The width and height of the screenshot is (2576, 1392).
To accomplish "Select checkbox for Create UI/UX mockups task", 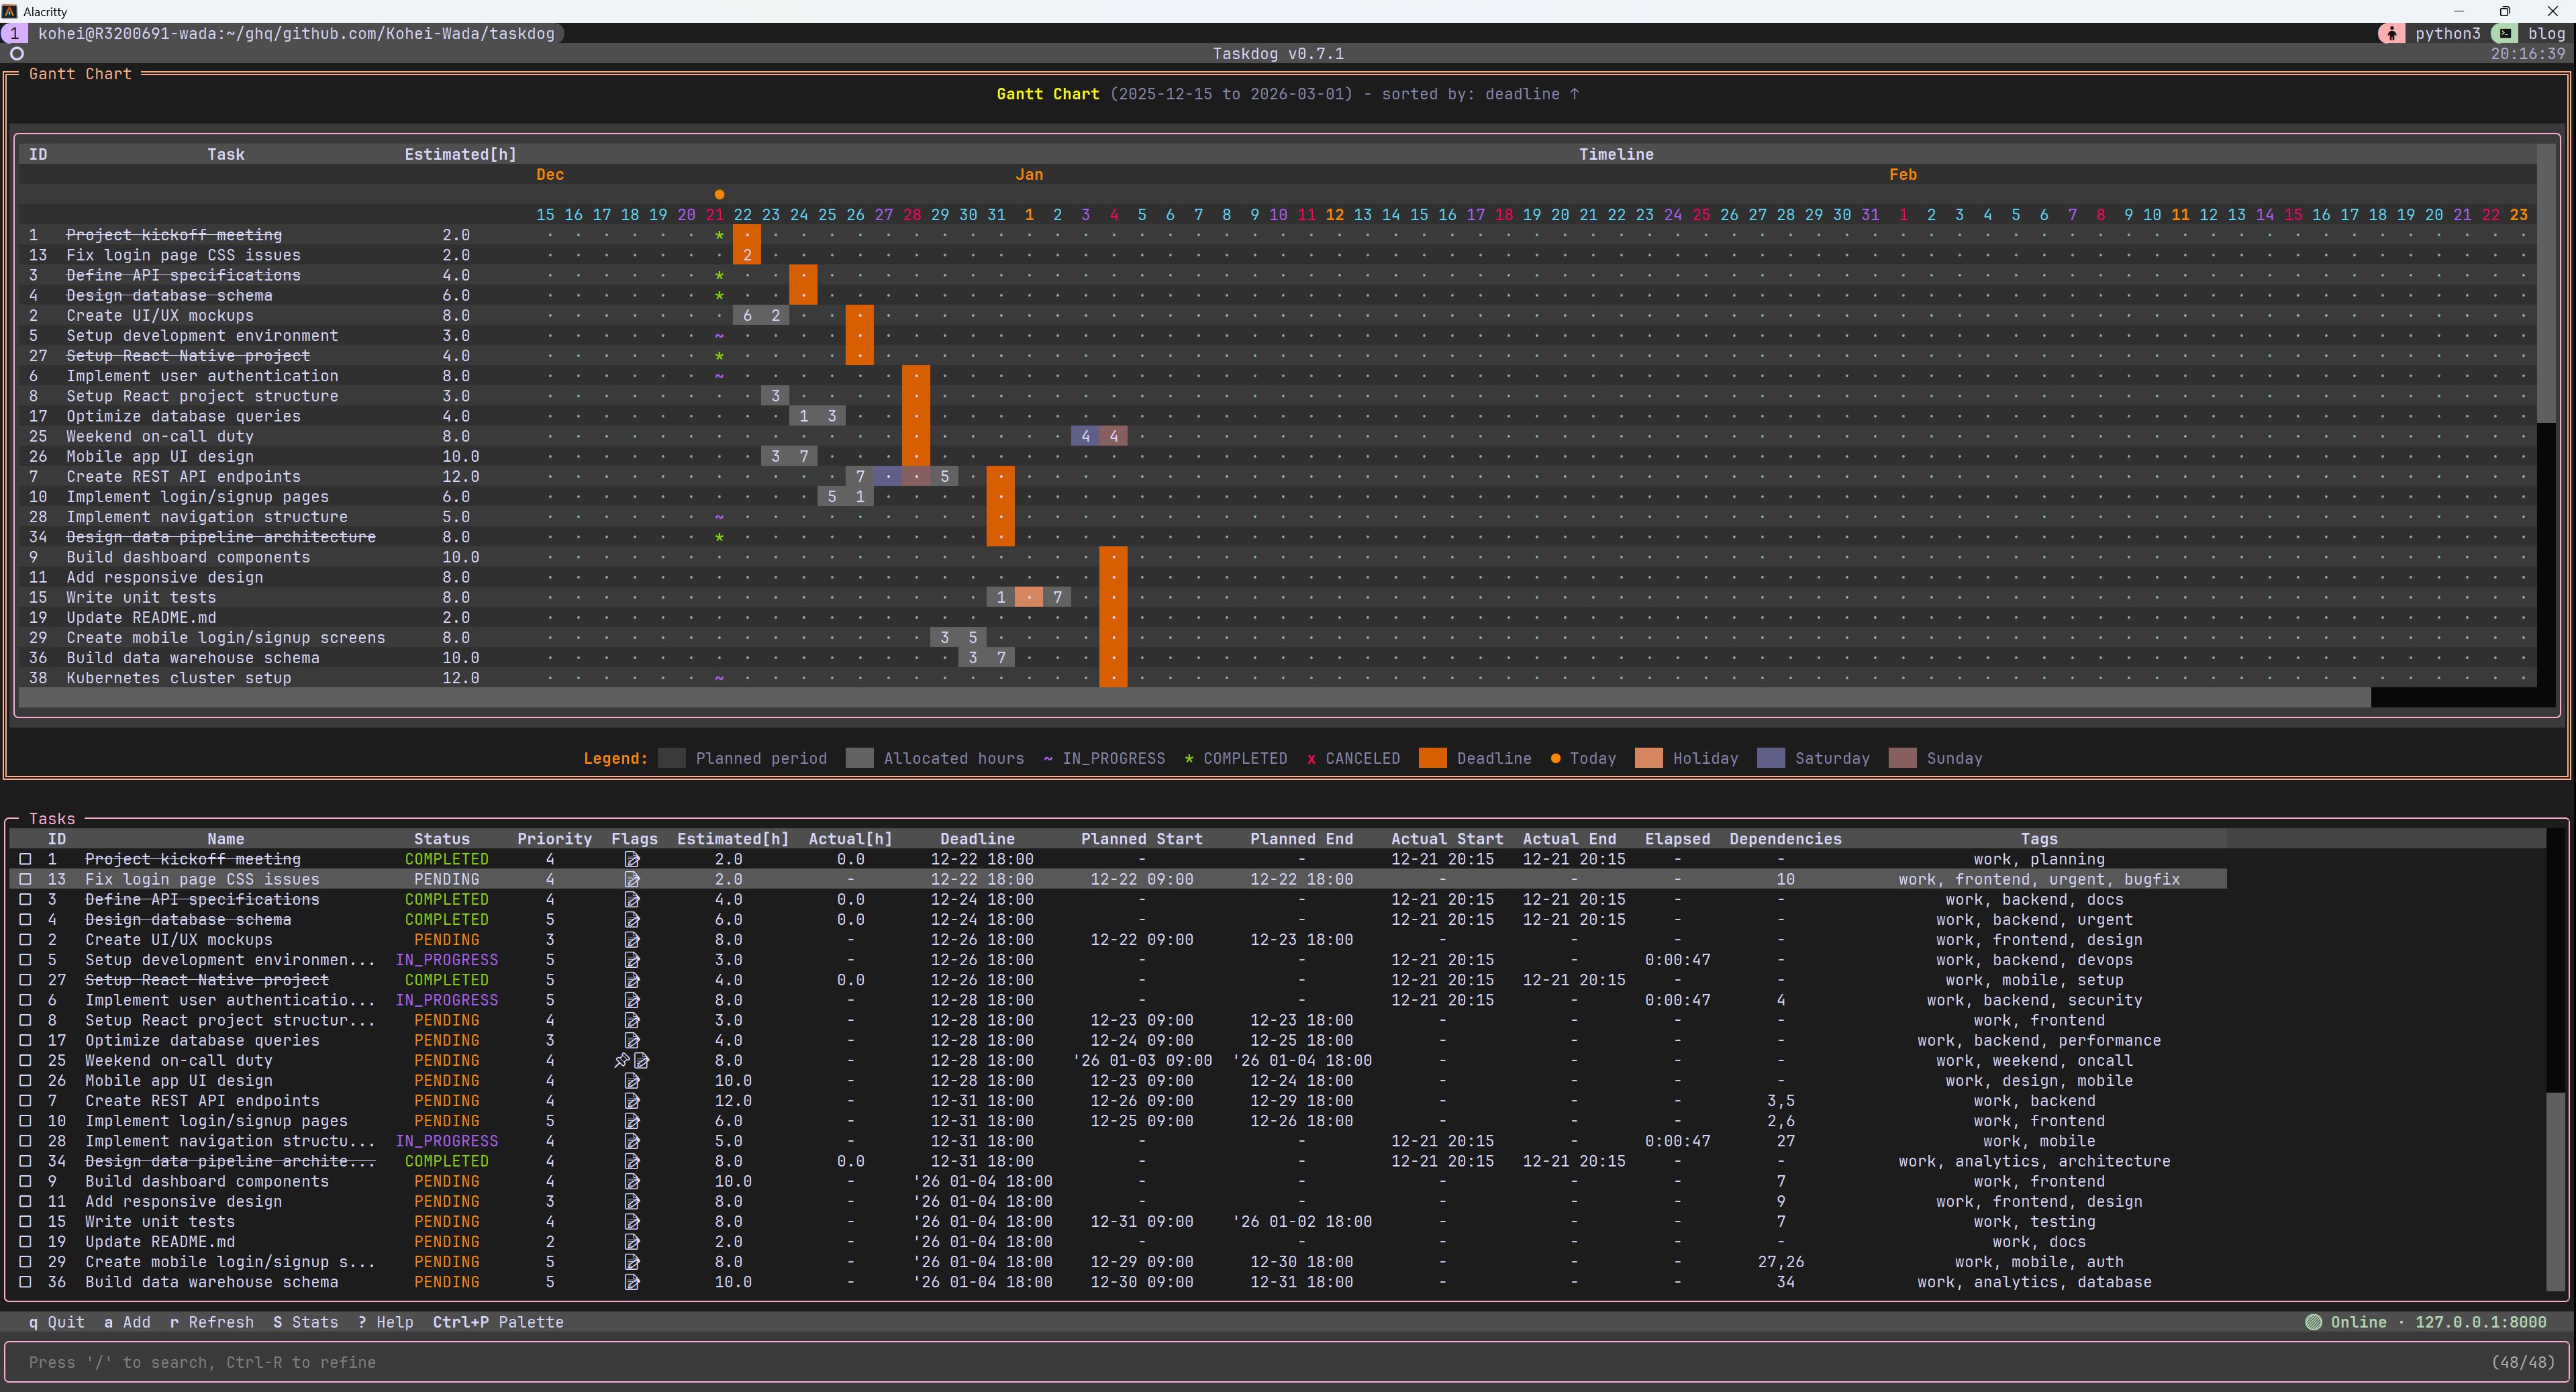I will pyautogui.click(x=26, y=940).
